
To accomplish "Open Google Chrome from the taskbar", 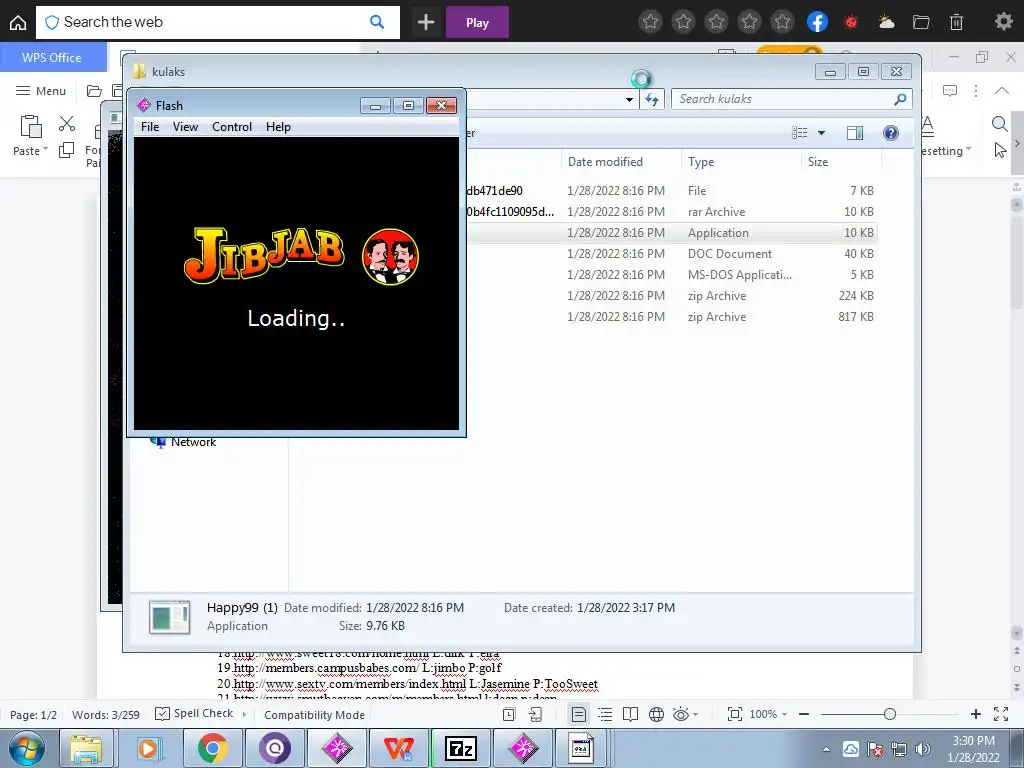I will [213, 748].
